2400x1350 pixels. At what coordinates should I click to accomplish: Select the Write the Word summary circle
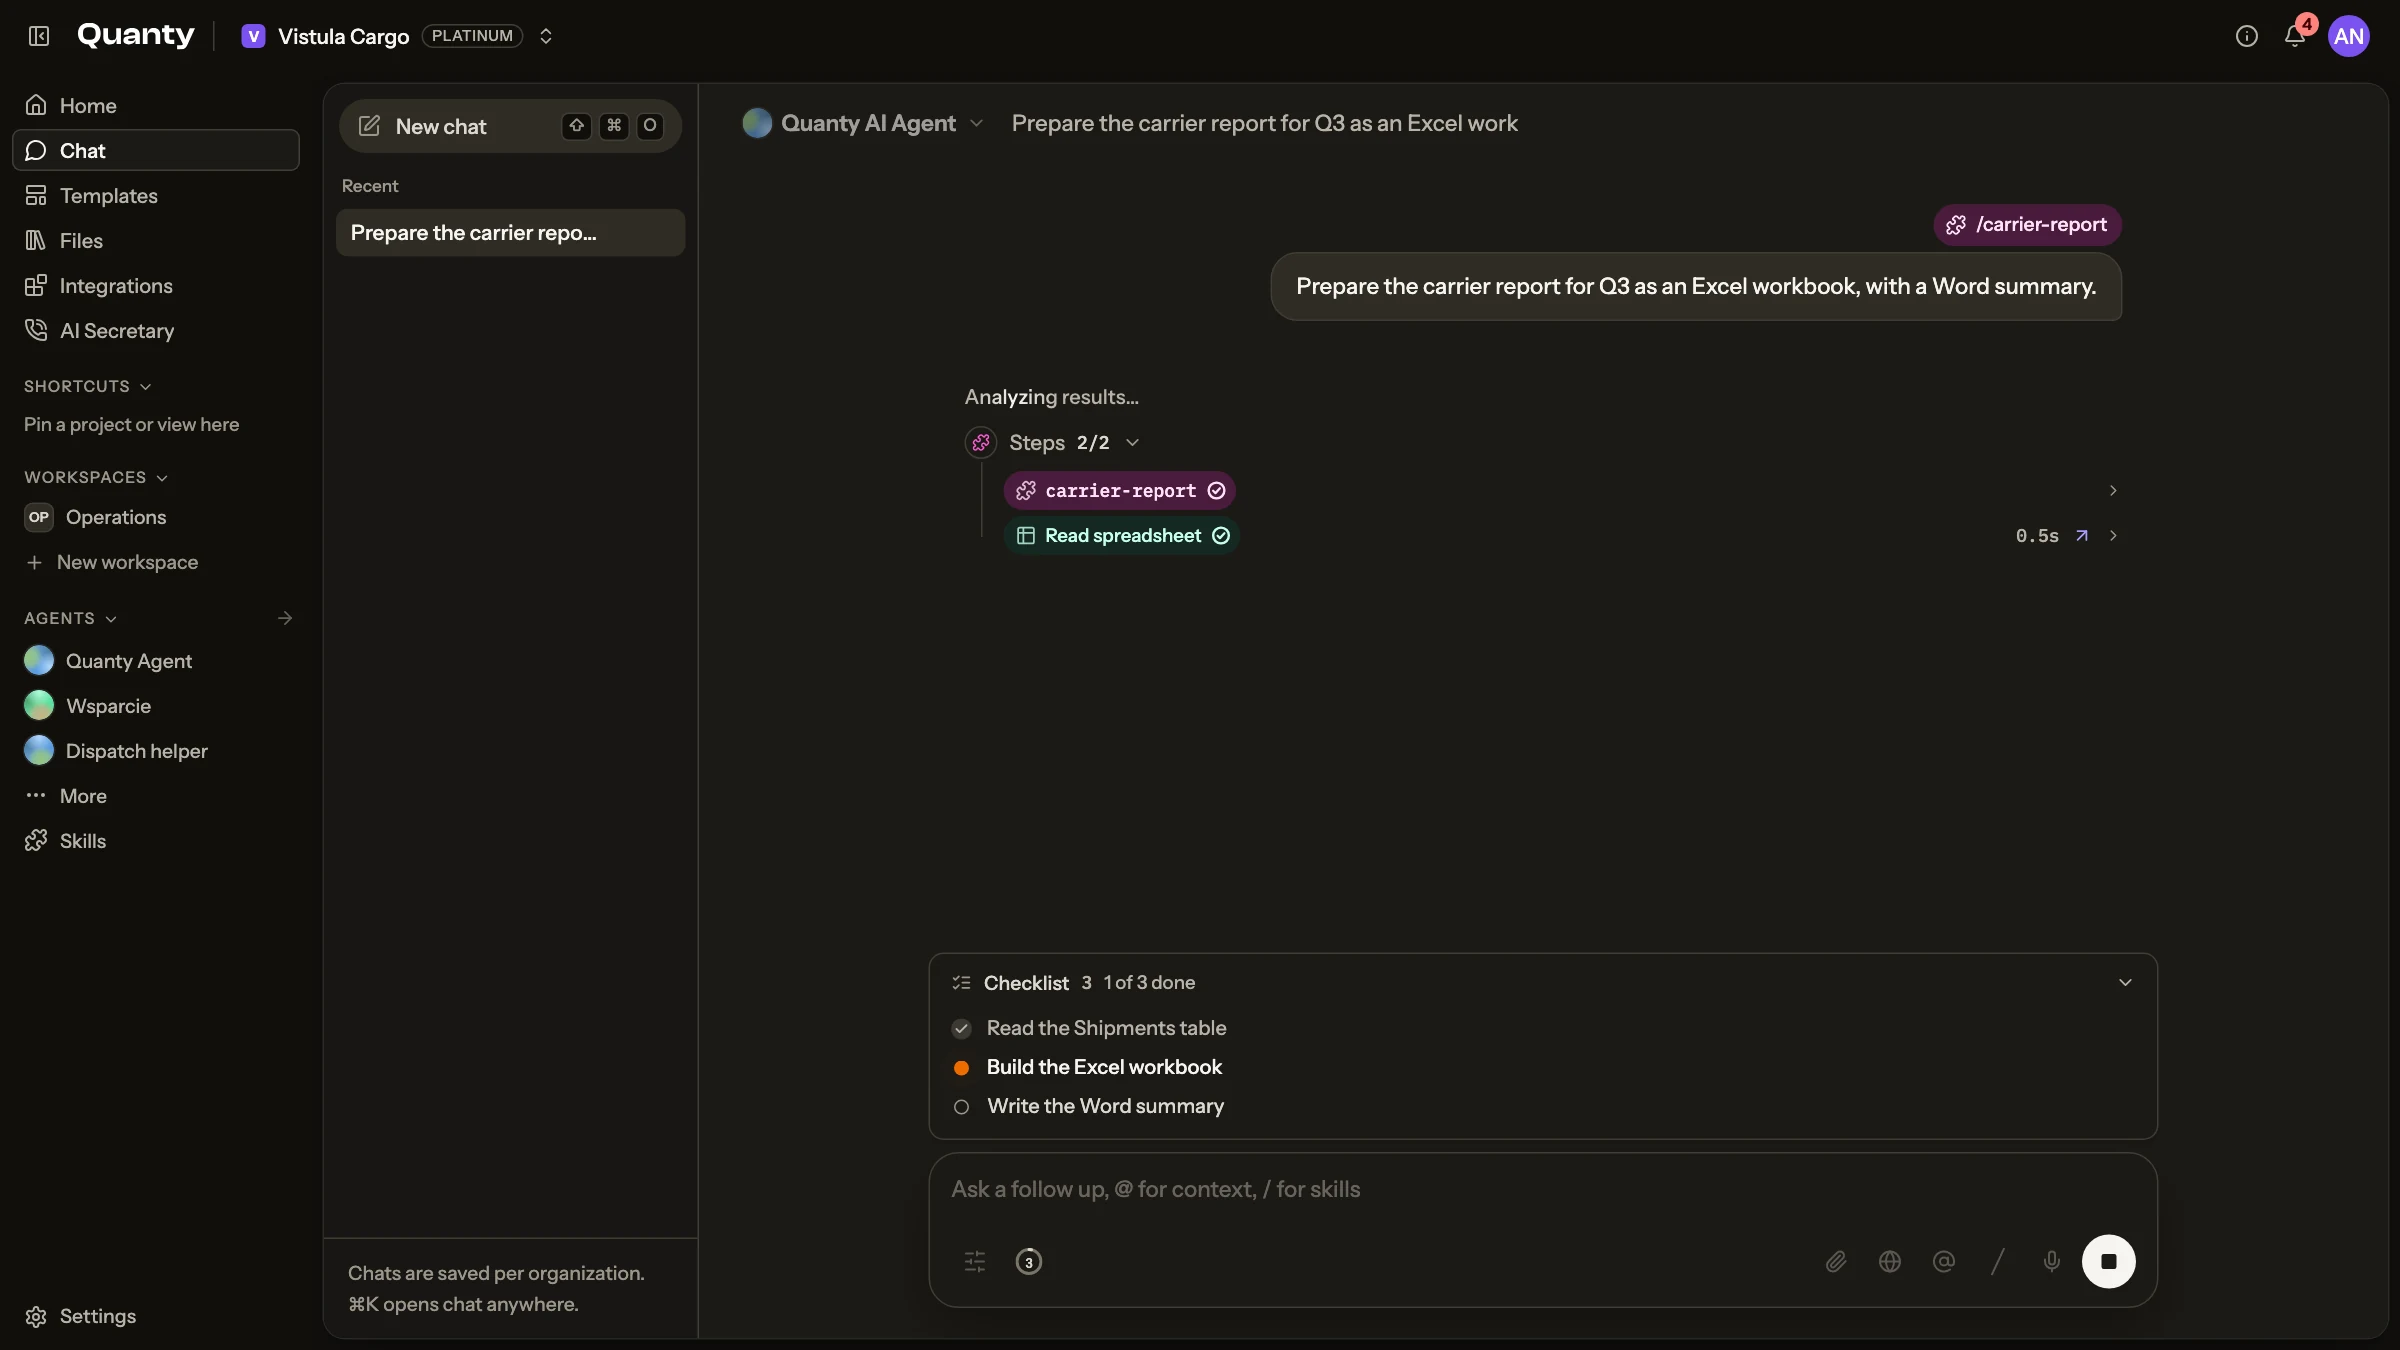[961, 1106]
